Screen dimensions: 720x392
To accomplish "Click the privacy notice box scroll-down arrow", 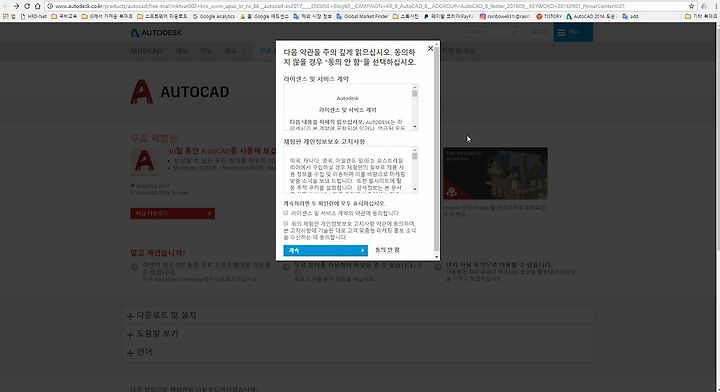I will point(415,189).
